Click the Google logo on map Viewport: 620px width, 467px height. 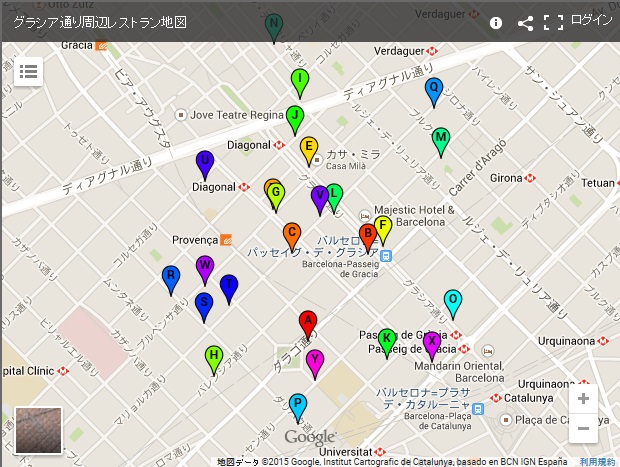310,437
